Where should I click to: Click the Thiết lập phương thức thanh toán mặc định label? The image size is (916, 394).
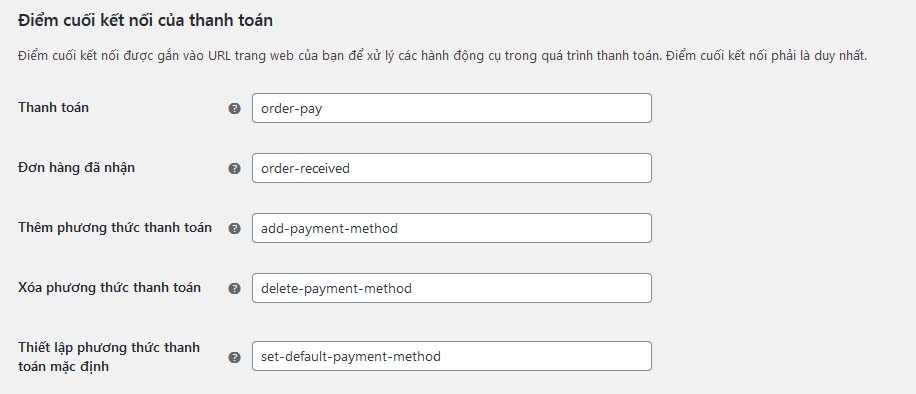pyautogui.click(x=109, y=357)
